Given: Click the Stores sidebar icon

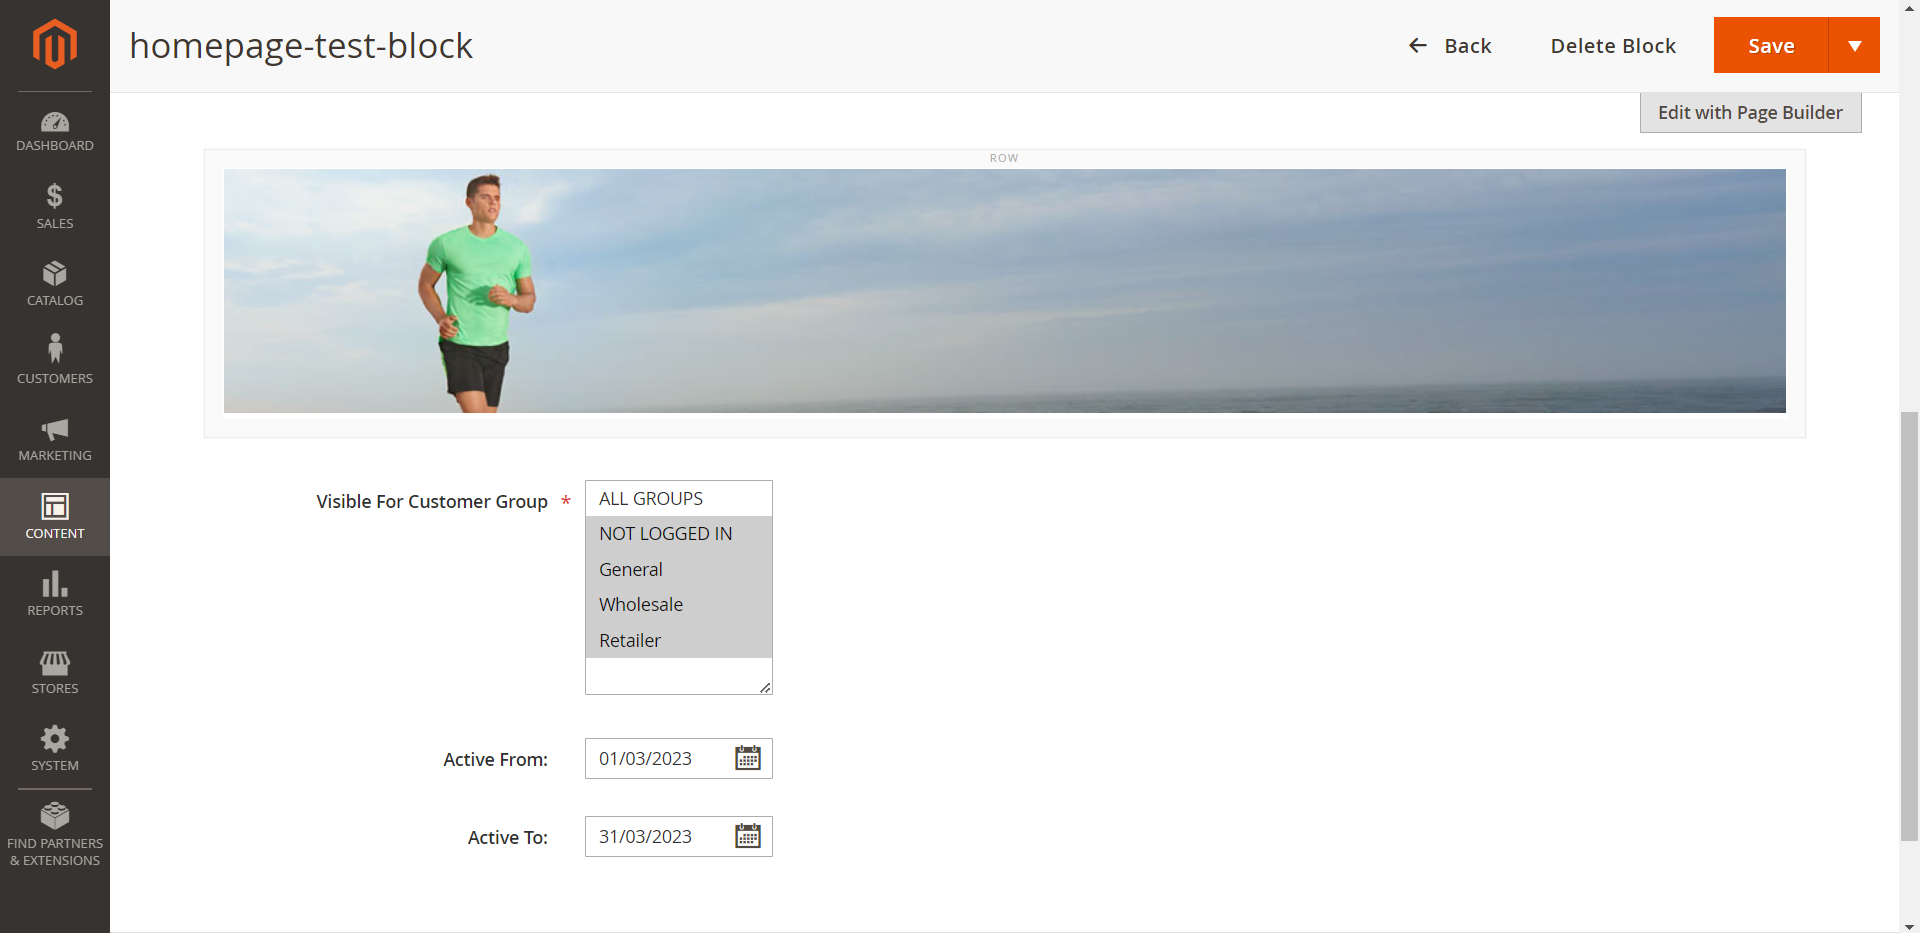Looking at the screenshot, I should 55,671.
